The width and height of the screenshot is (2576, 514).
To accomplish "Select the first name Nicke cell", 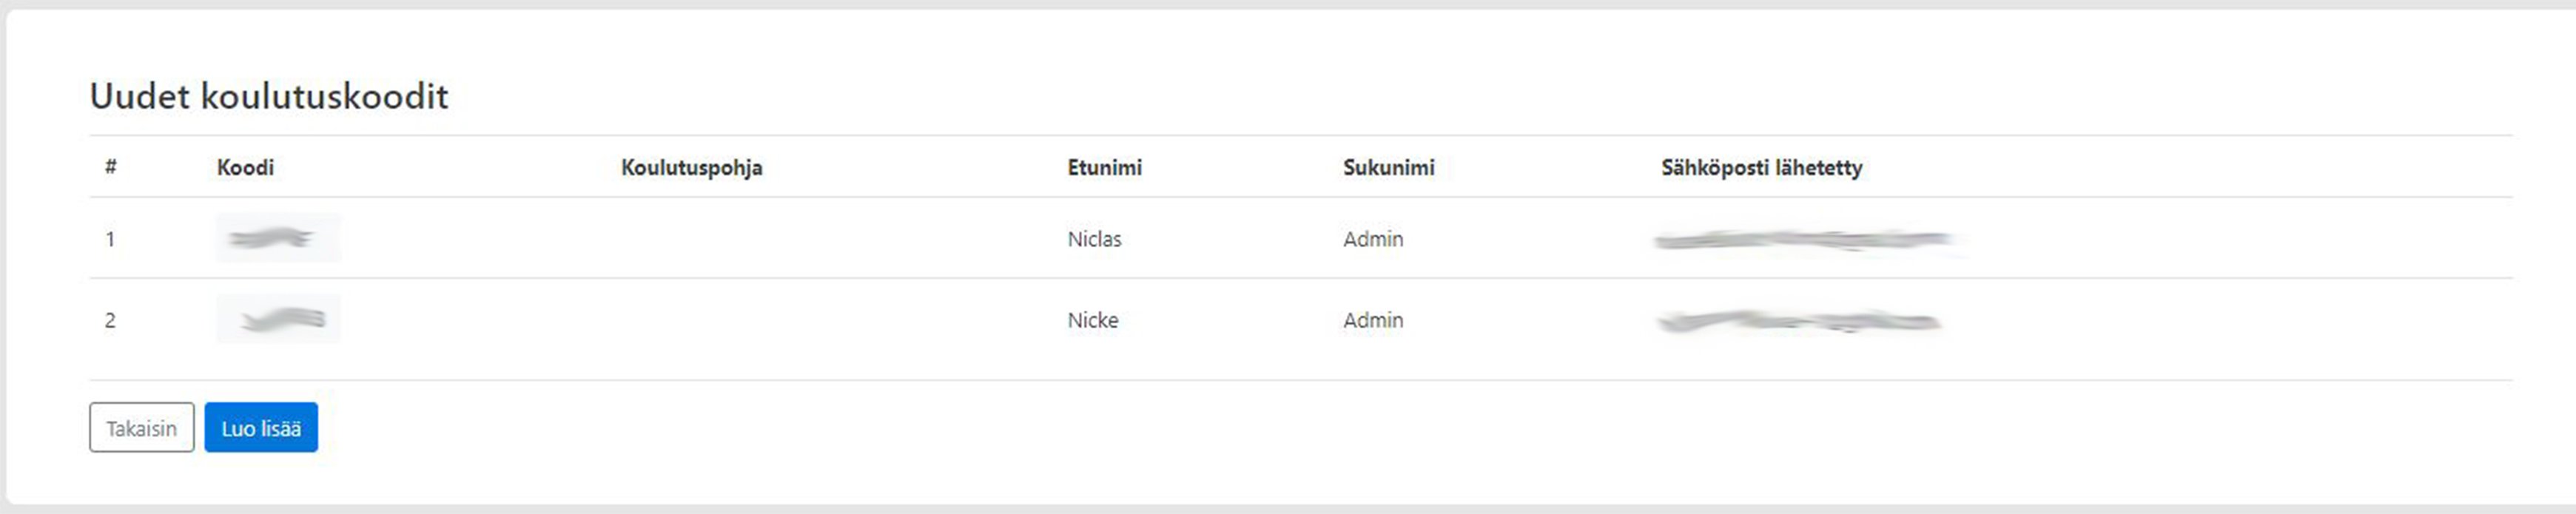I will tap(1092, 320).
